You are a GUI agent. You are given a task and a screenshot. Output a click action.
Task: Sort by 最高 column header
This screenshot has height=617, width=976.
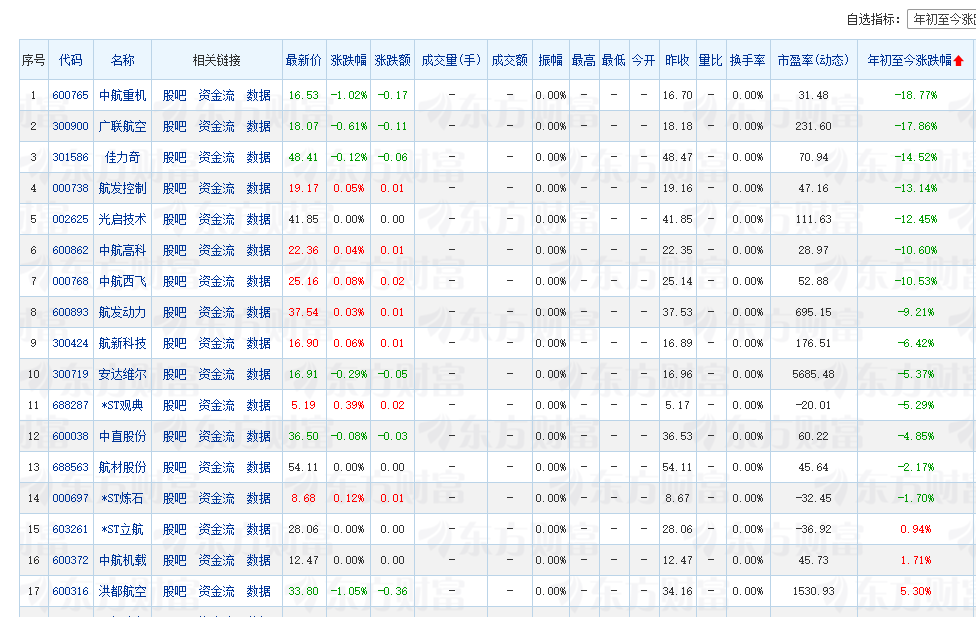(x=583, y=60)
